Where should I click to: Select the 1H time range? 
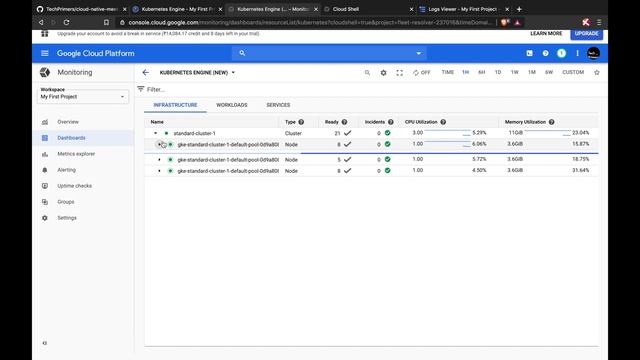coord(465,72)
